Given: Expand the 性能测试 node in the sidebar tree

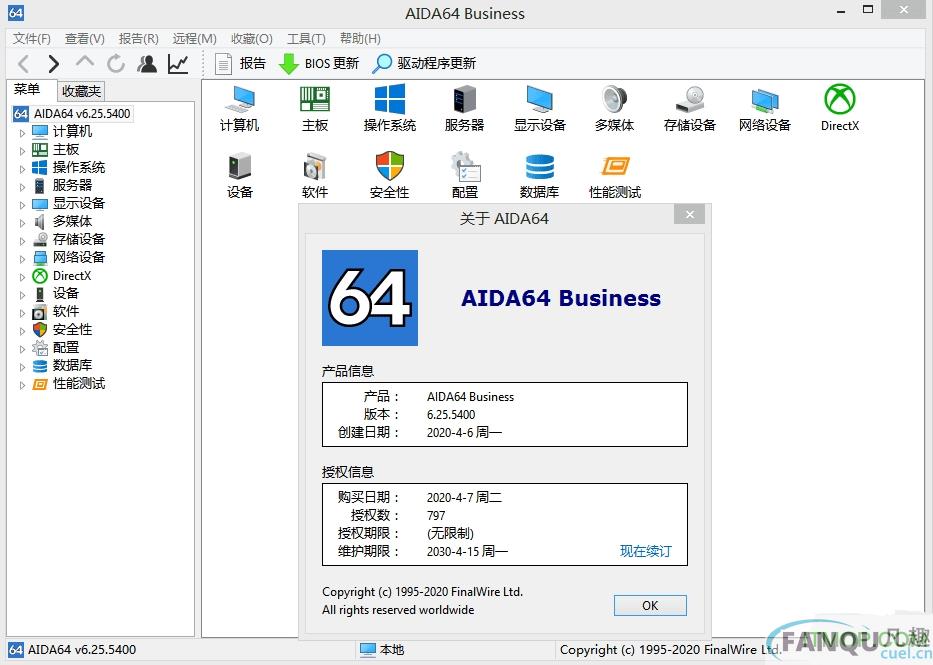Looking at the screenshot, I should 23,385.
